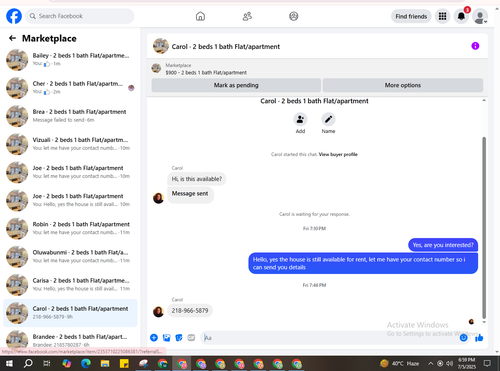Click the choose sticker icon
The width and height of the screenshot is (500, 371).
tap(179, 338)
